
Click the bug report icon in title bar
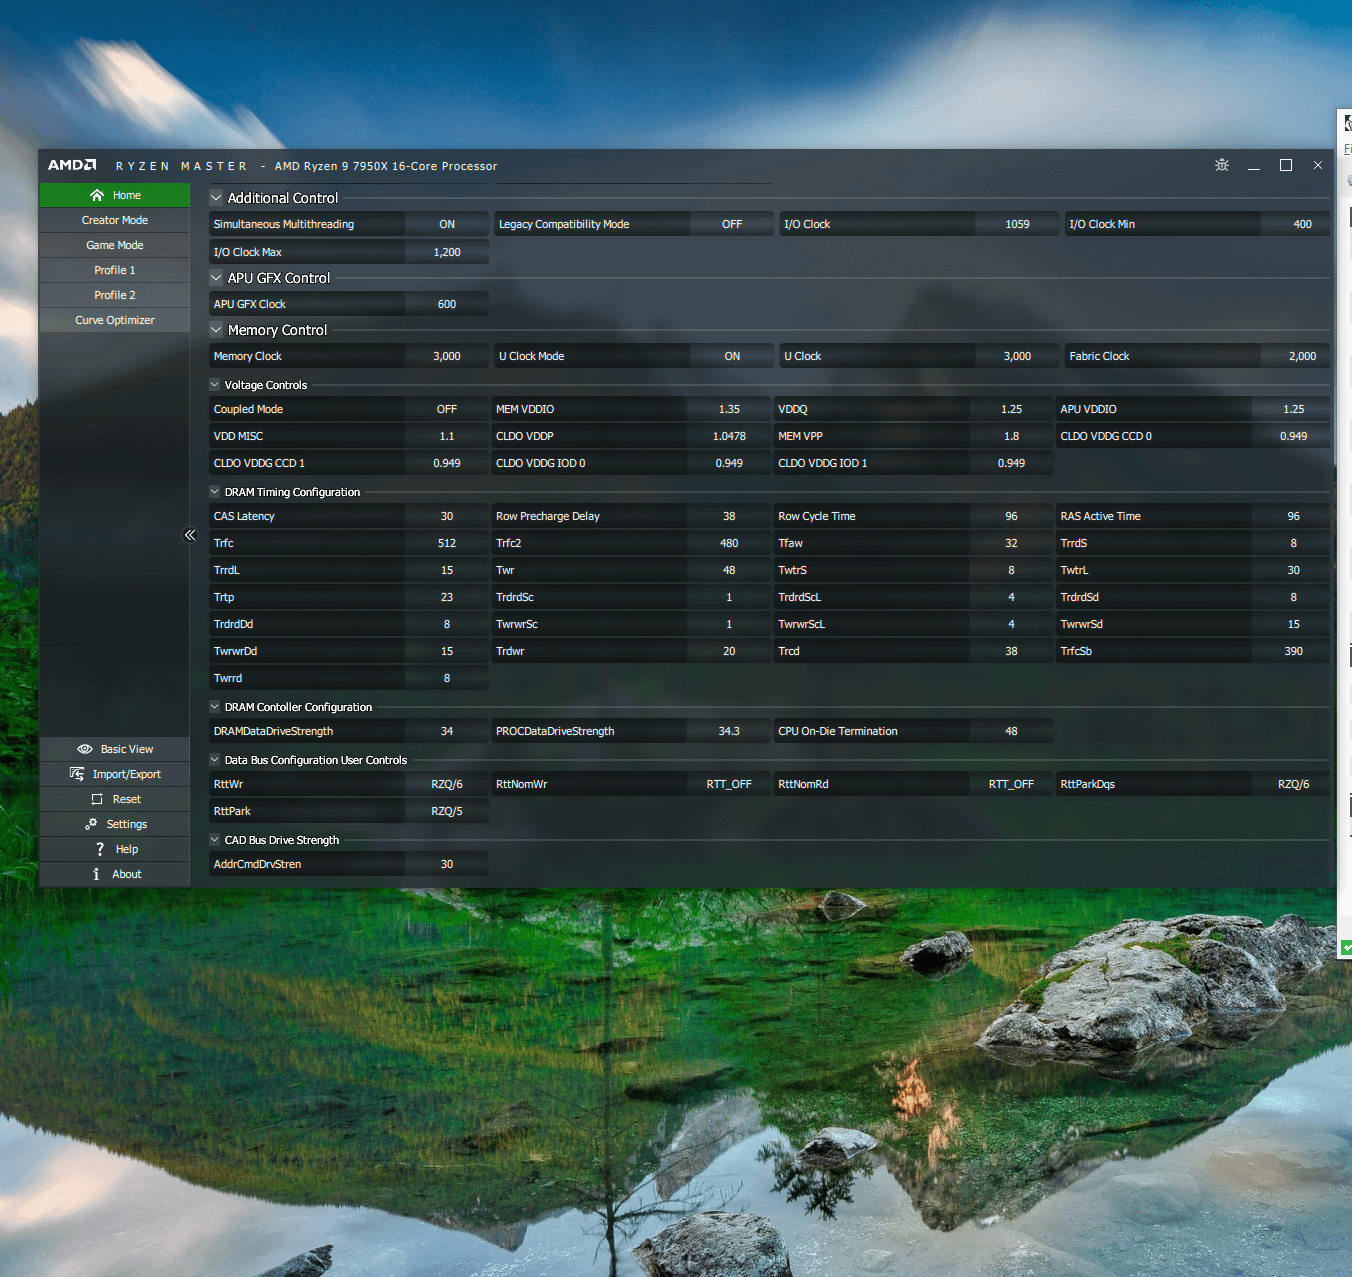click(x=1222, y=165)
